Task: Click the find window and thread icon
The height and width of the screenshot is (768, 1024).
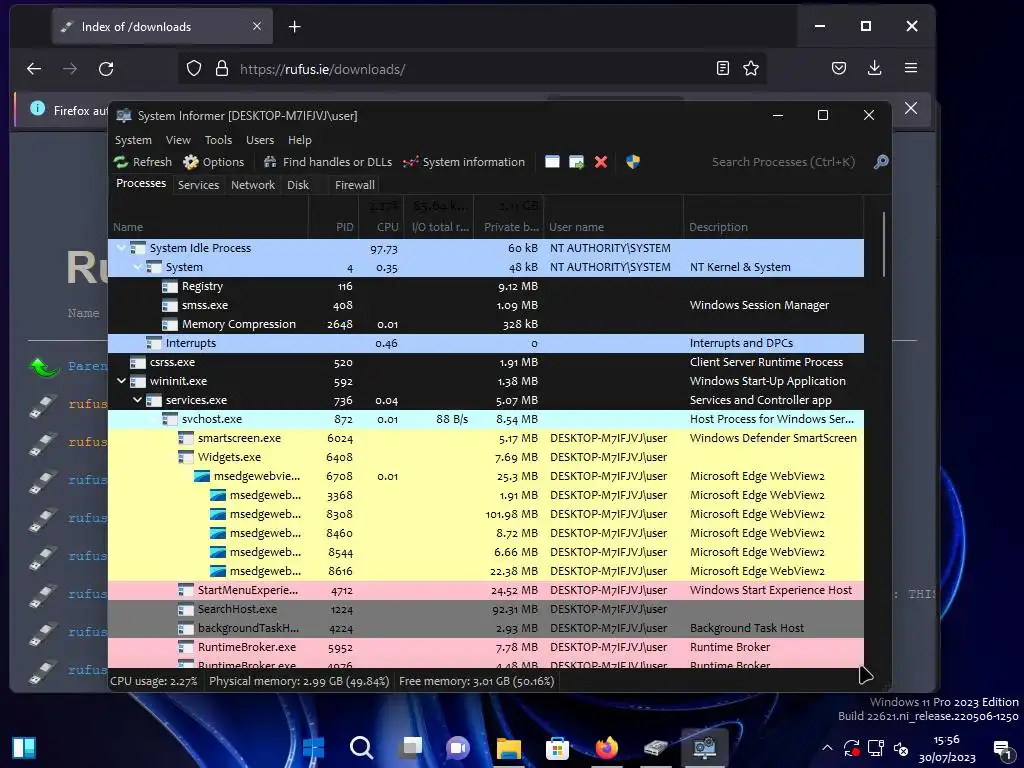Action: [x=576, y=162]
